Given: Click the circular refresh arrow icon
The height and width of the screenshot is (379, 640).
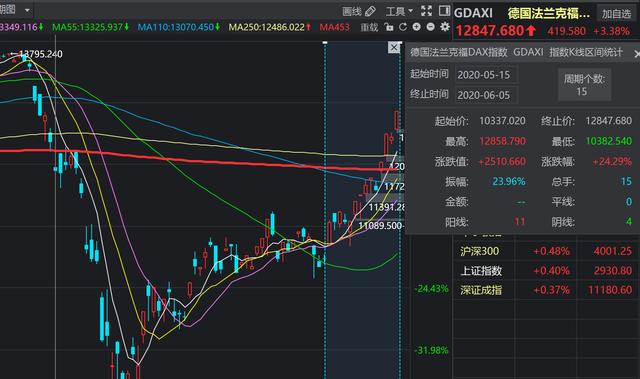Looking at the screenshot, I should (x=403, y=27).
